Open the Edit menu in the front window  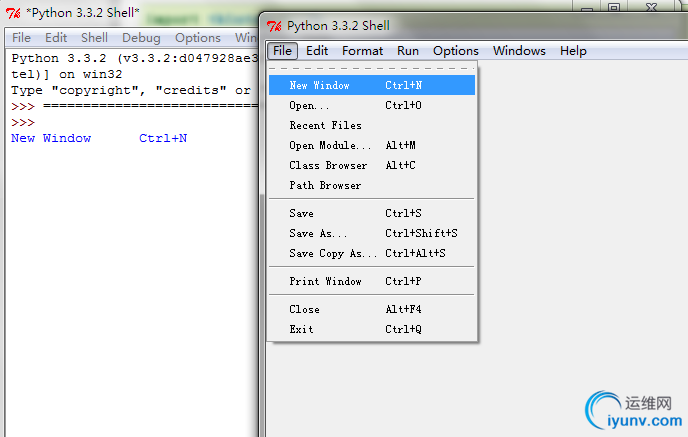(x=317, y=51)
